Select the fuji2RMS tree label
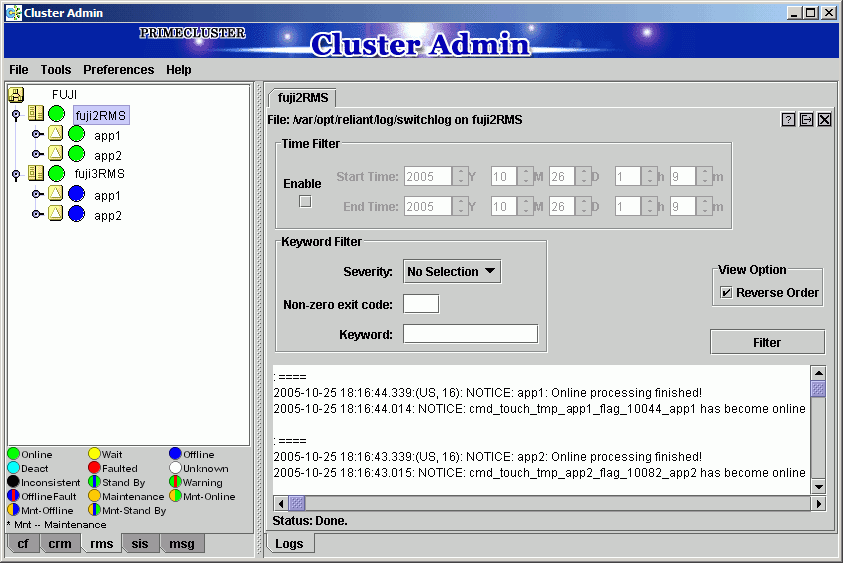843x563 pixels. [x=101, y=116]
